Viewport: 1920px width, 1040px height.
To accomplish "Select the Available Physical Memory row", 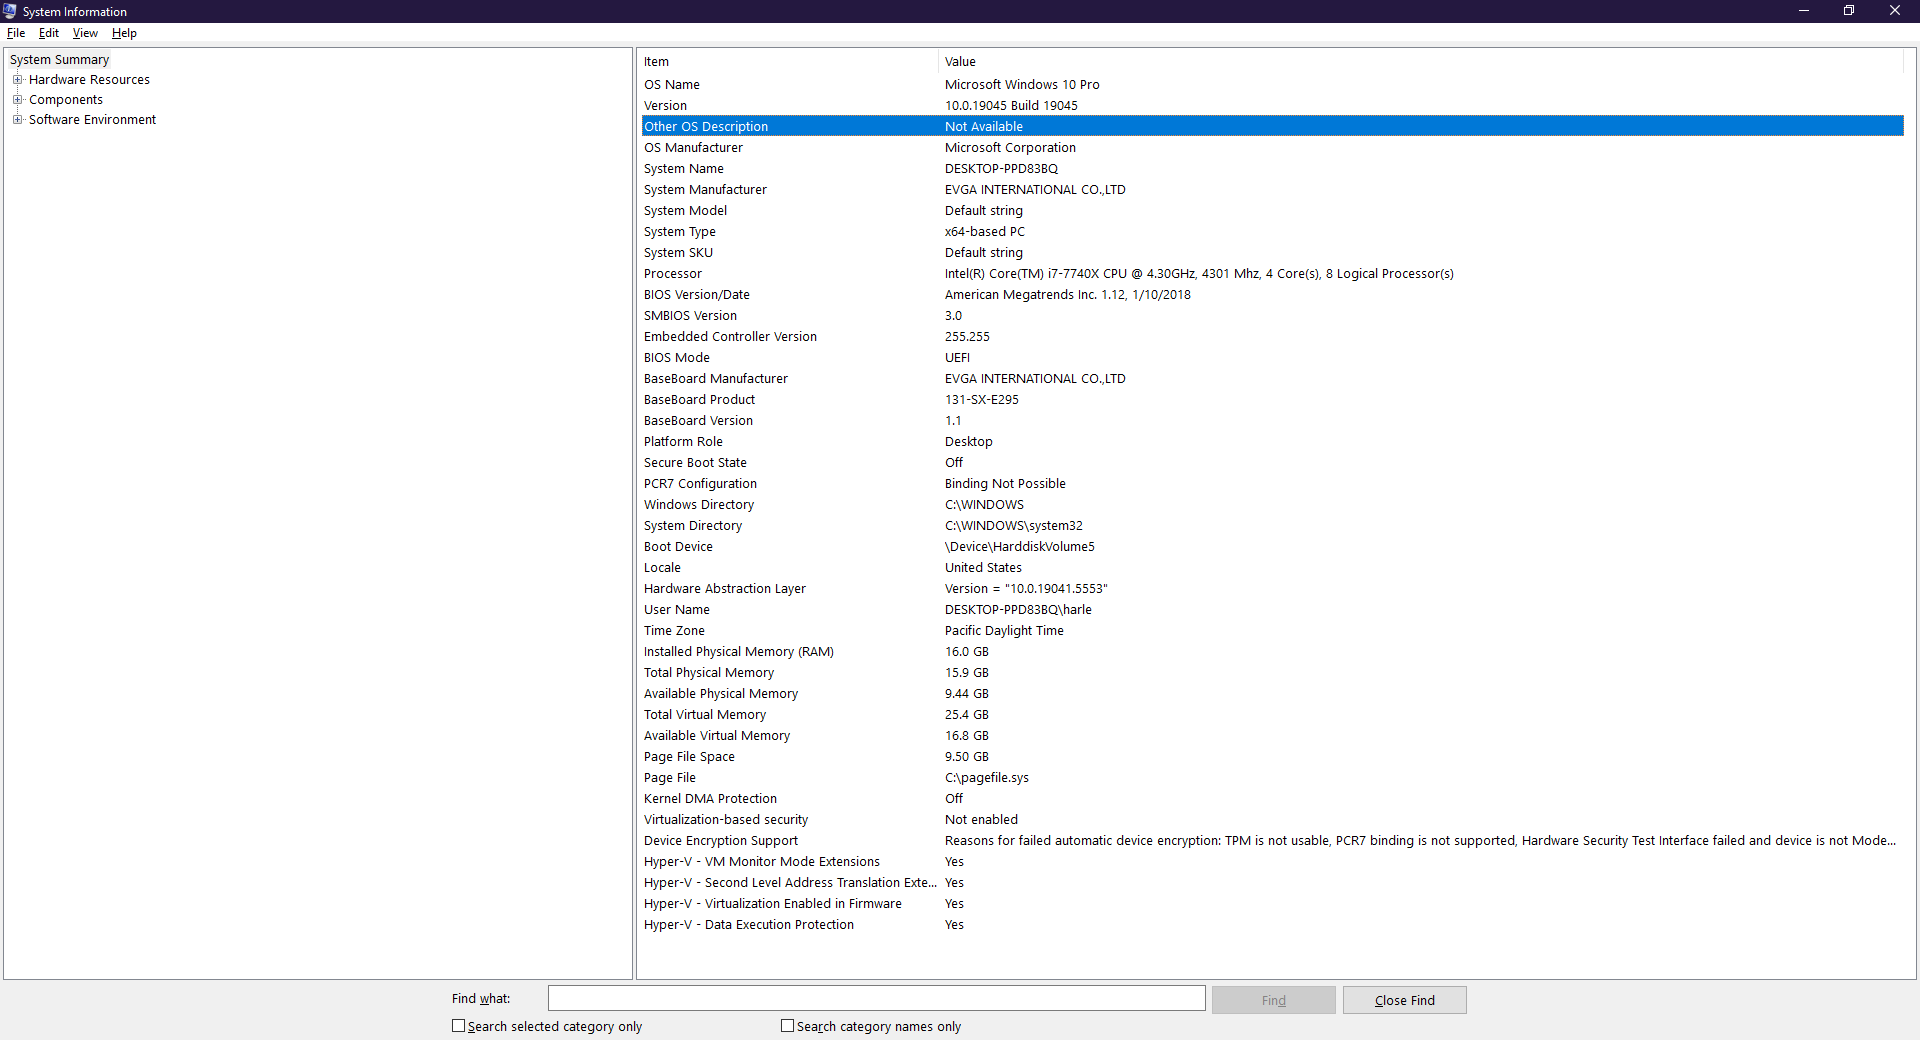I will point(1272,694).
